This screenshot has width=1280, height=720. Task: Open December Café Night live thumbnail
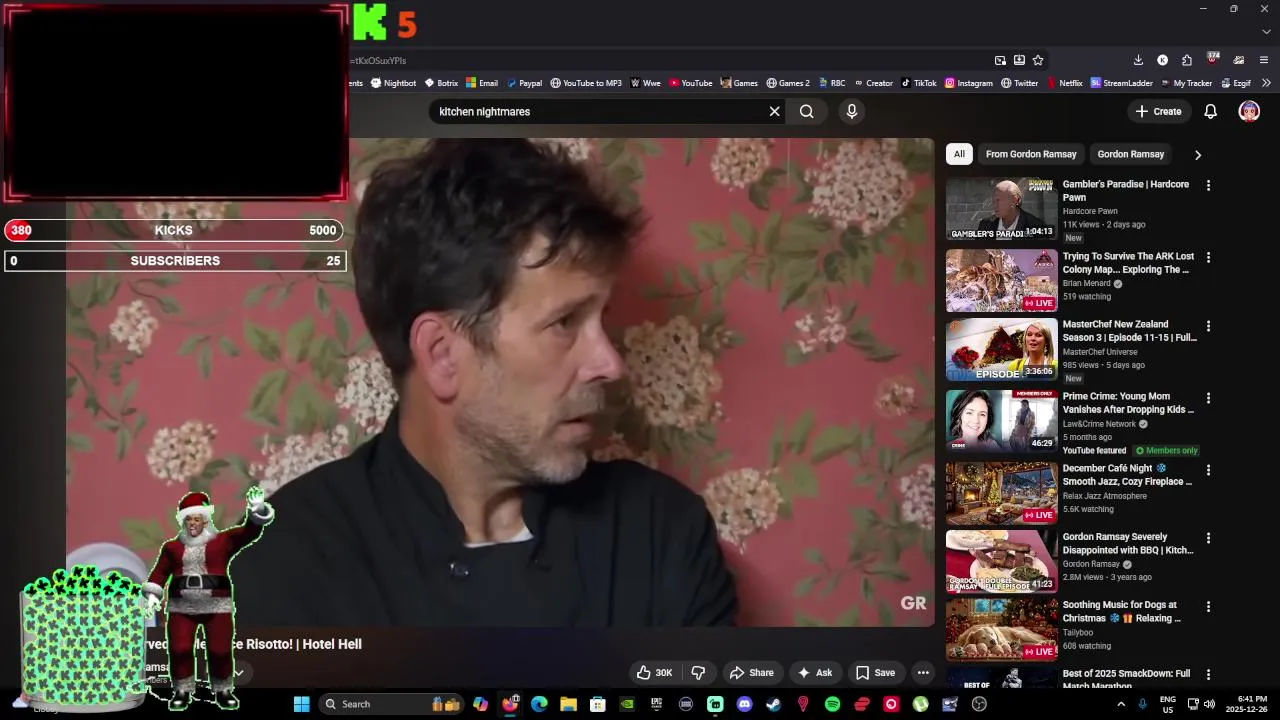pos(1001,493)
